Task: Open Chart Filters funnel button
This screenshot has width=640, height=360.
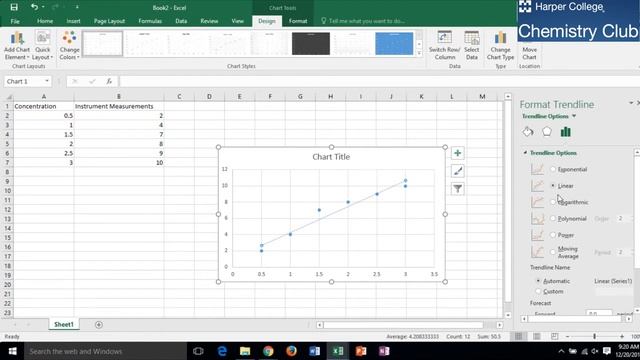Action: coord(458,189)
